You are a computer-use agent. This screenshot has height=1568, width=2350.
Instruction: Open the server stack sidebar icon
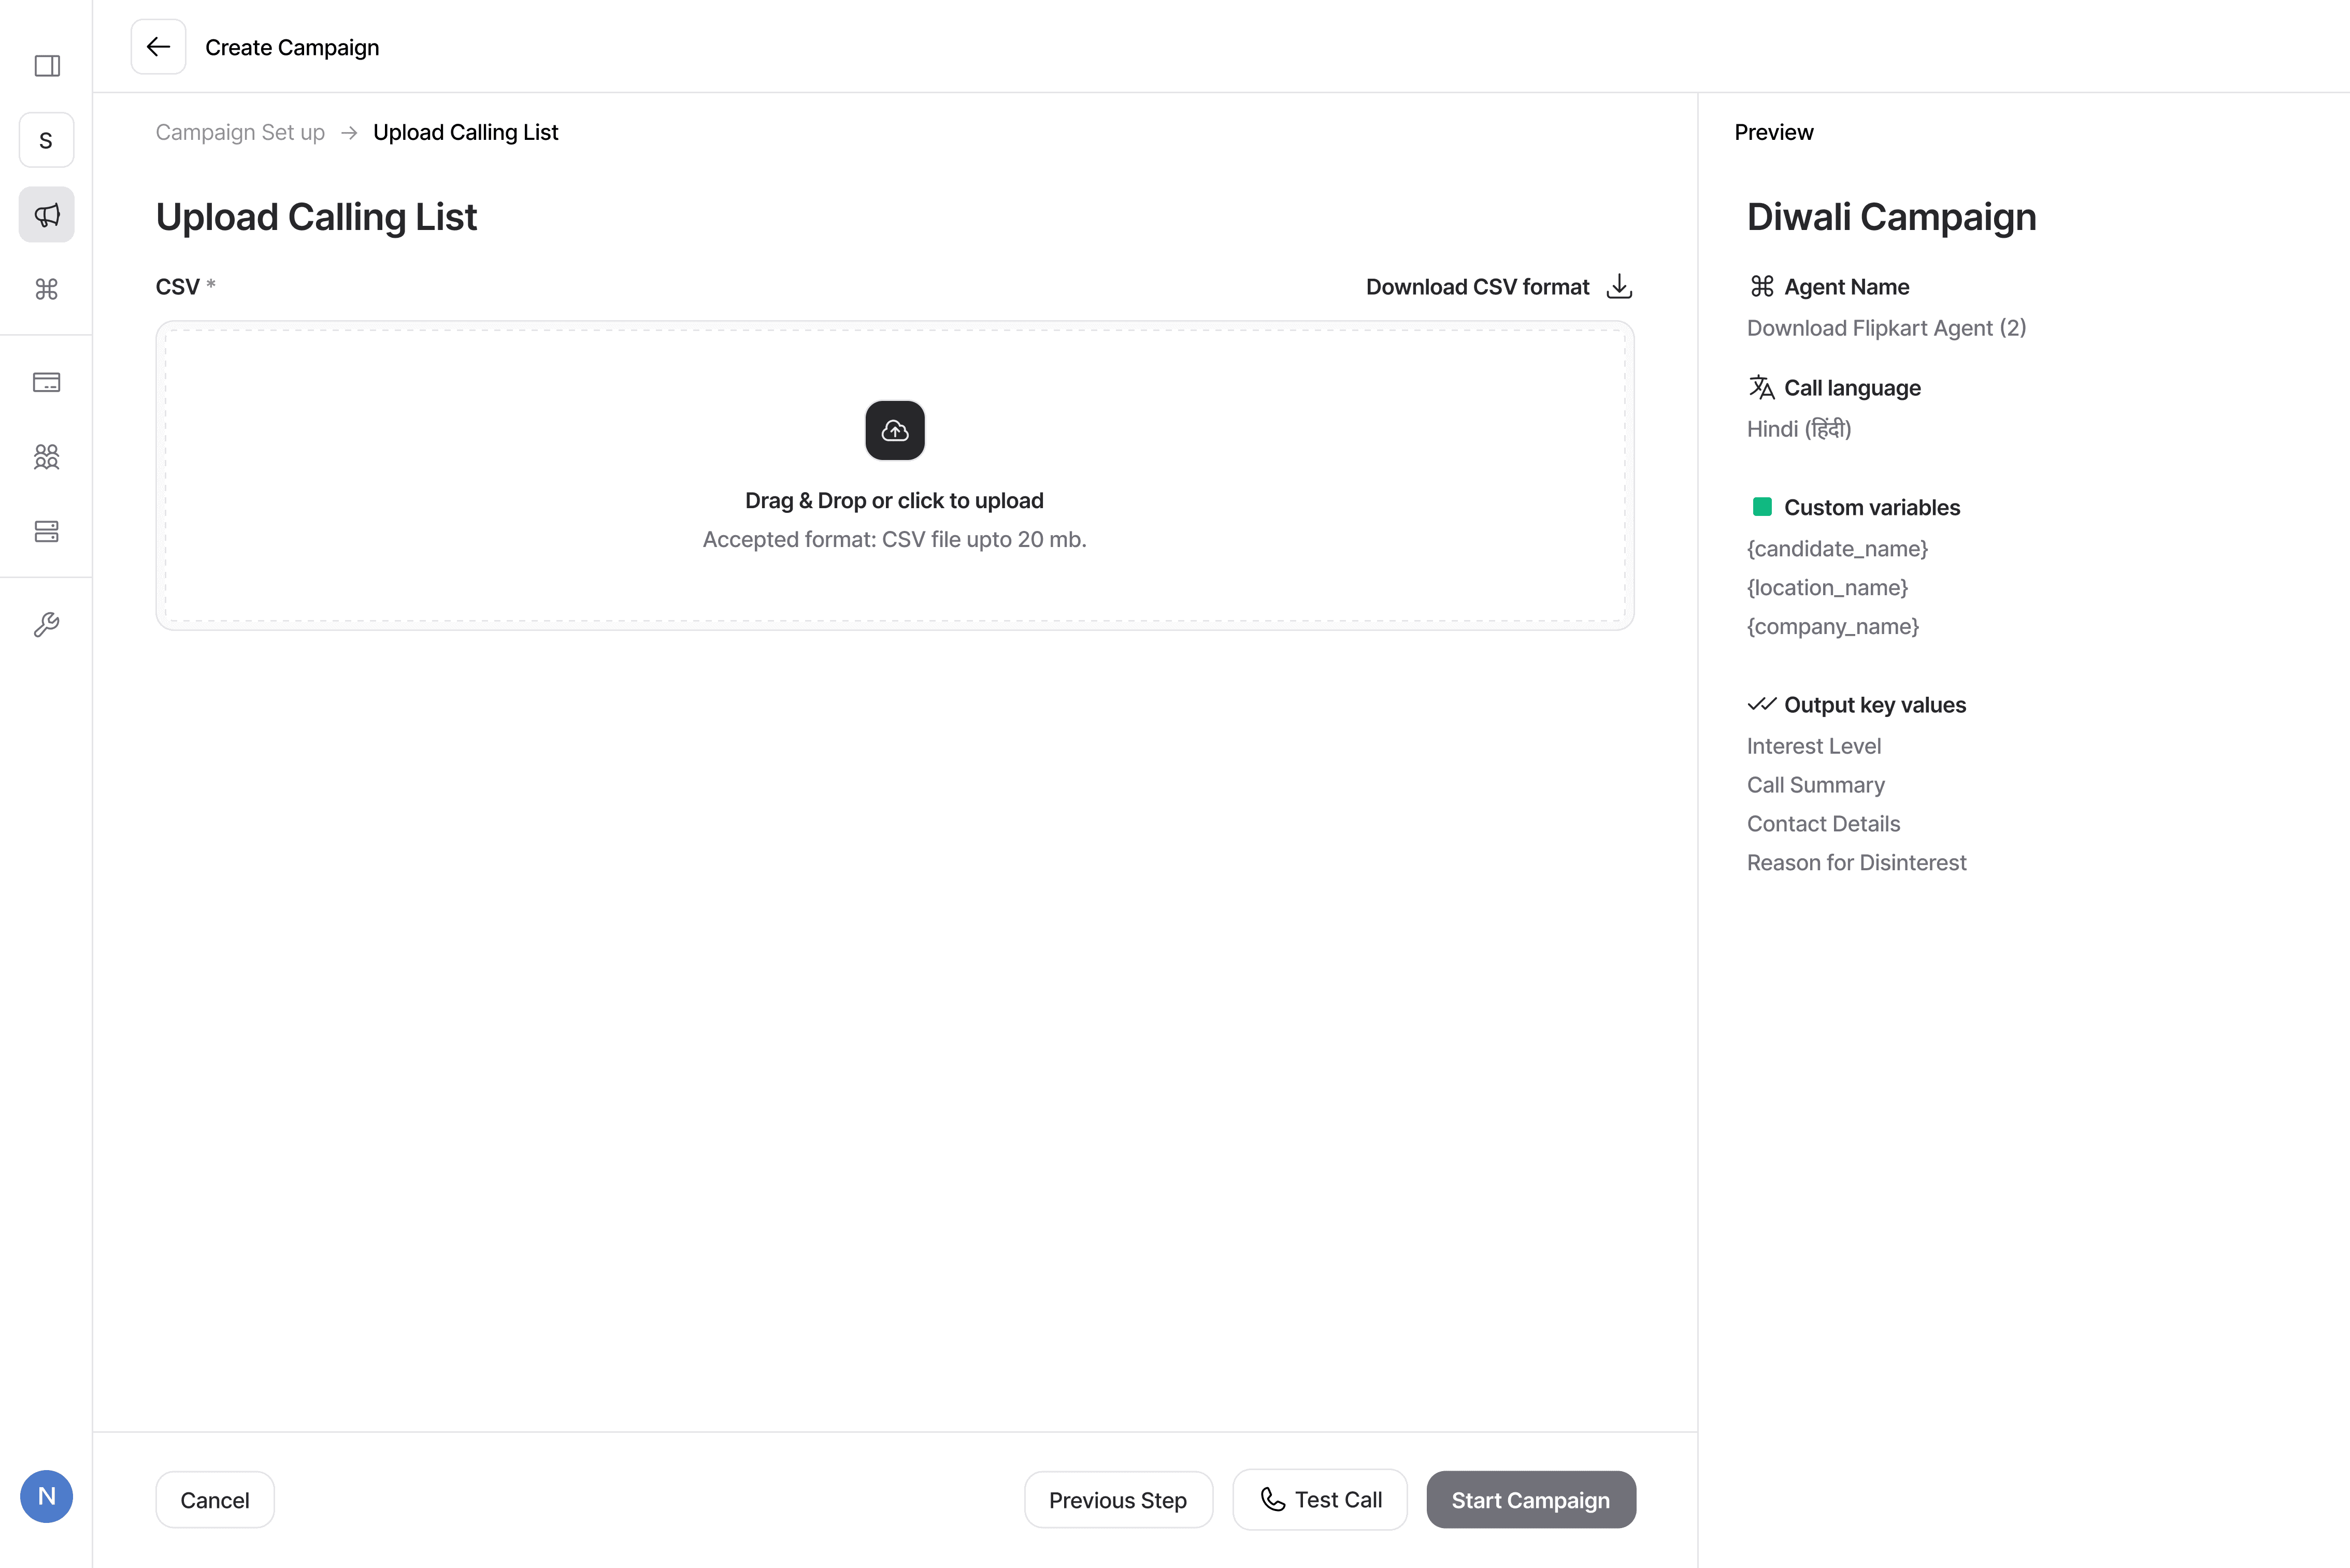click(46, 531)
